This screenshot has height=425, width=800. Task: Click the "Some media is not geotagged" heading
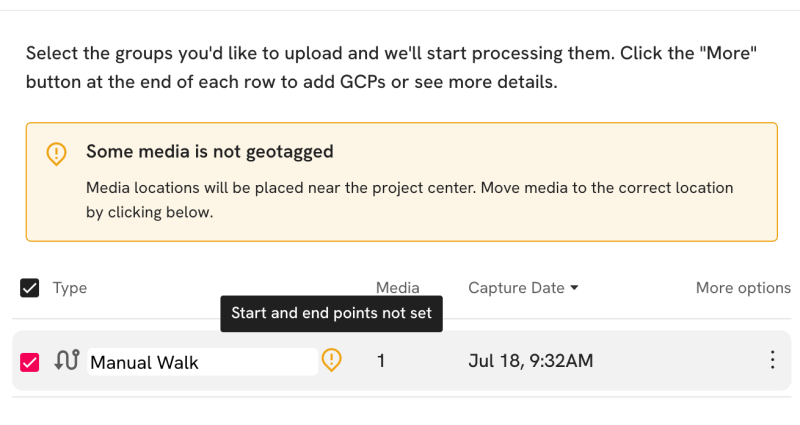click(210, 152)
